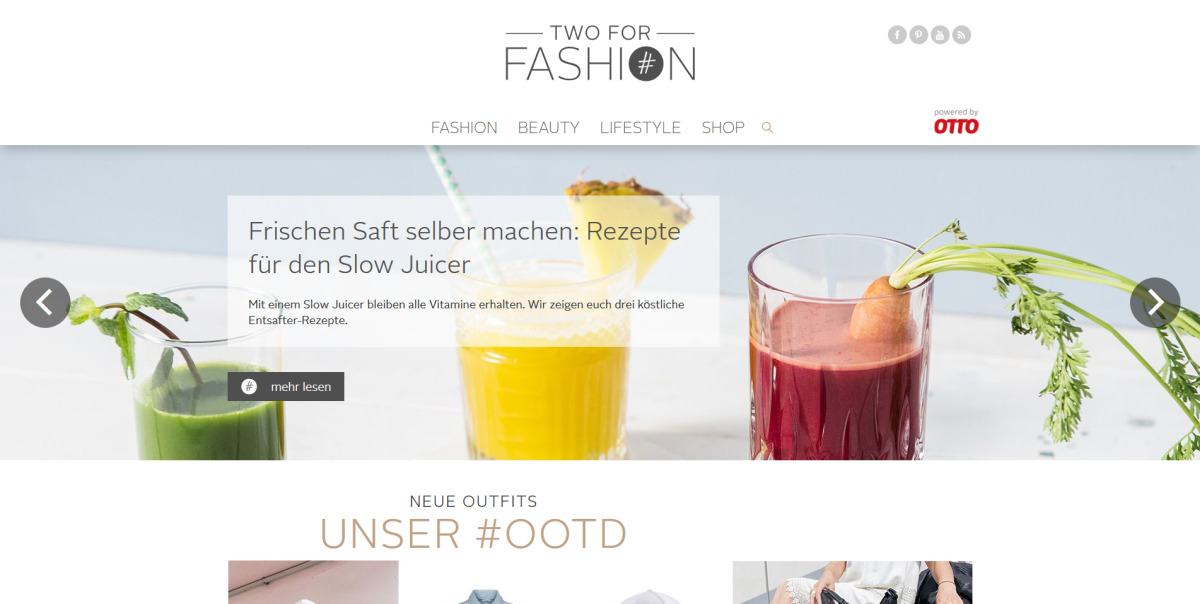Viewport: 1200px width, 604px height.
Task: Click the OTTO logo
Action: point(956,122)
